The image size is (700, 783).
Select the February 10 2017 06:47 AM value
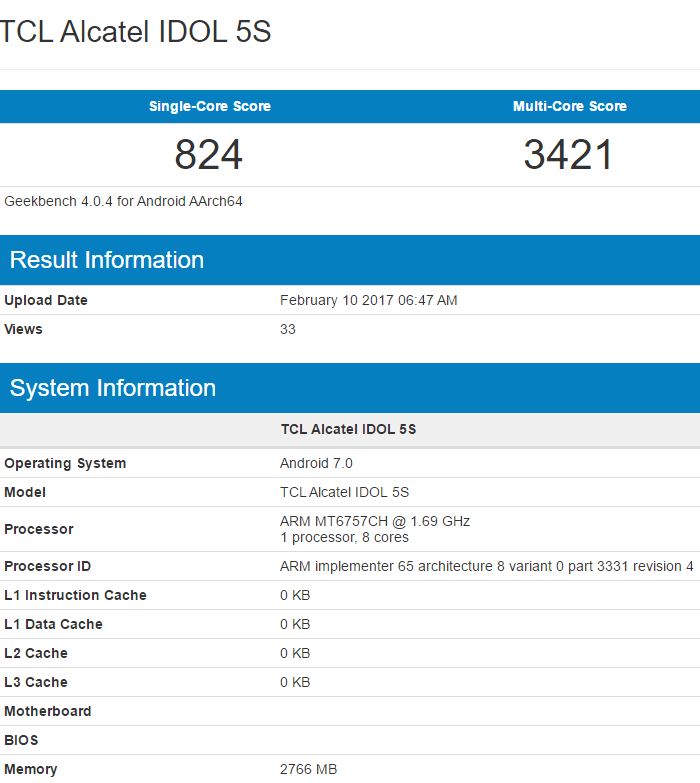(x=368, y=300)
